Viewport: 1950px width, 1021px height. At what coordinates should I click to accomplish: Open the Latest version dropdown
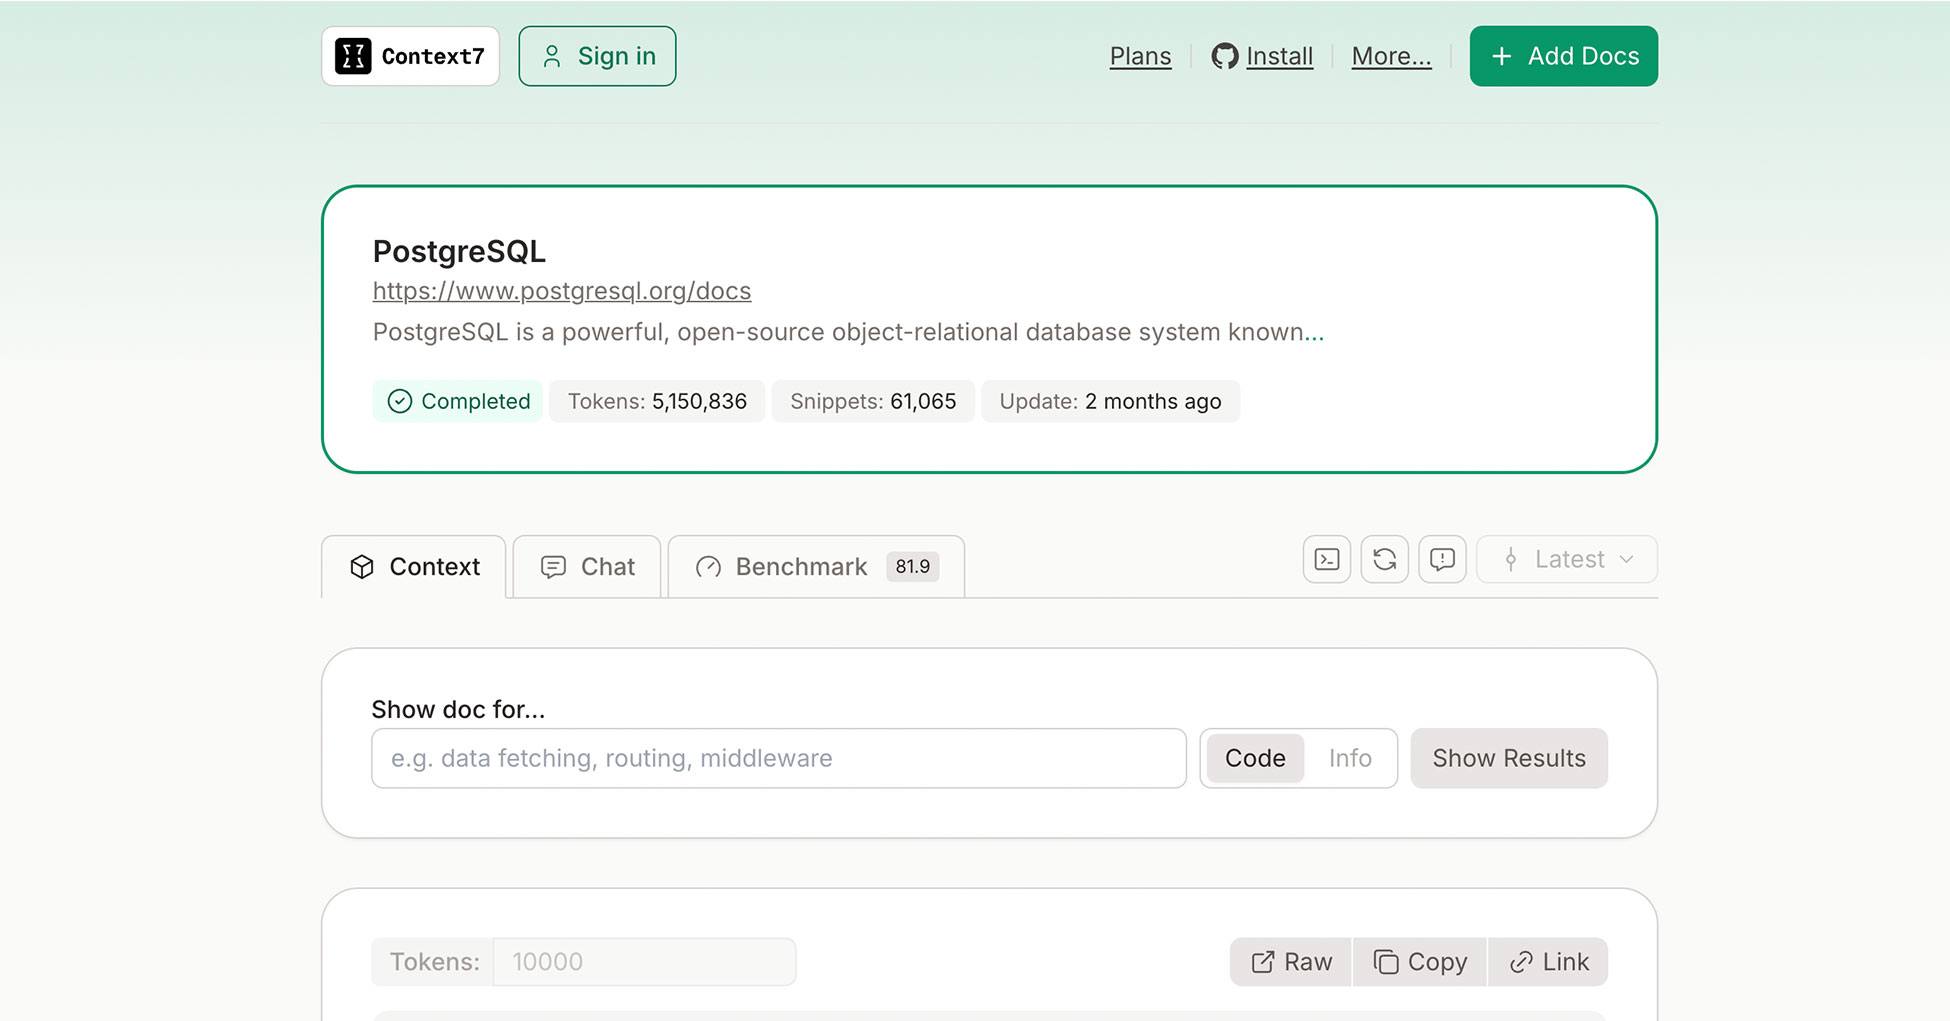[1567, 559]
